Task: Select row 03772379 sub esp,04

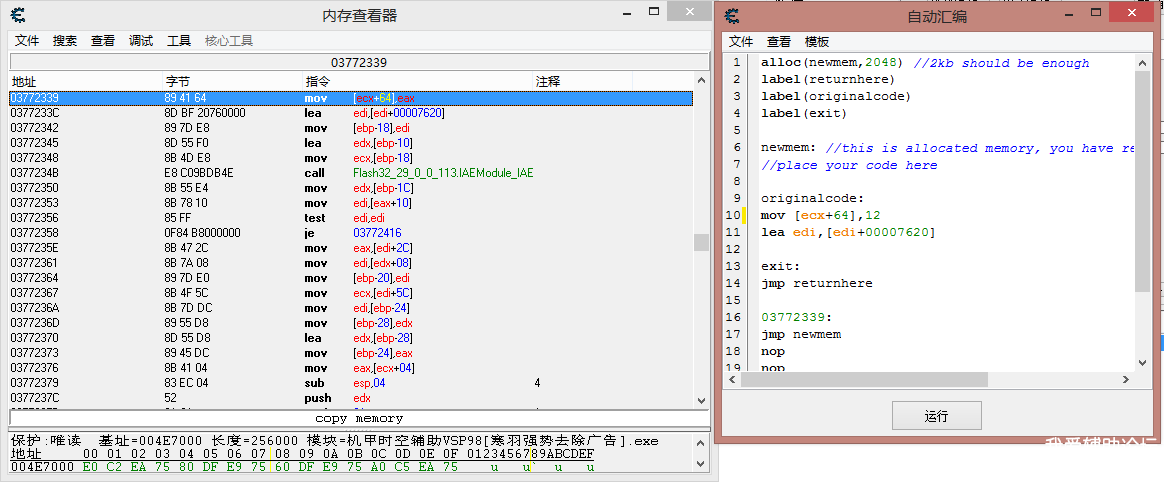Action: 351,383
